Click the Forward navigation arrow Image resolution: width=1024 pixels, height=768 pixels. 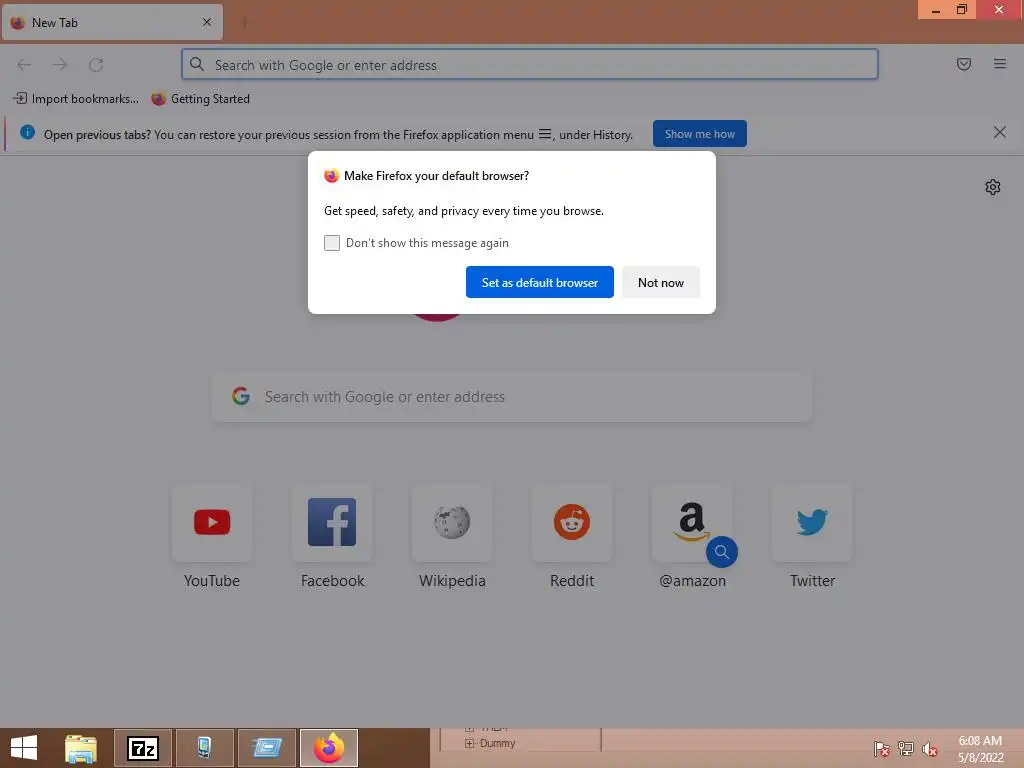point(60,65)
